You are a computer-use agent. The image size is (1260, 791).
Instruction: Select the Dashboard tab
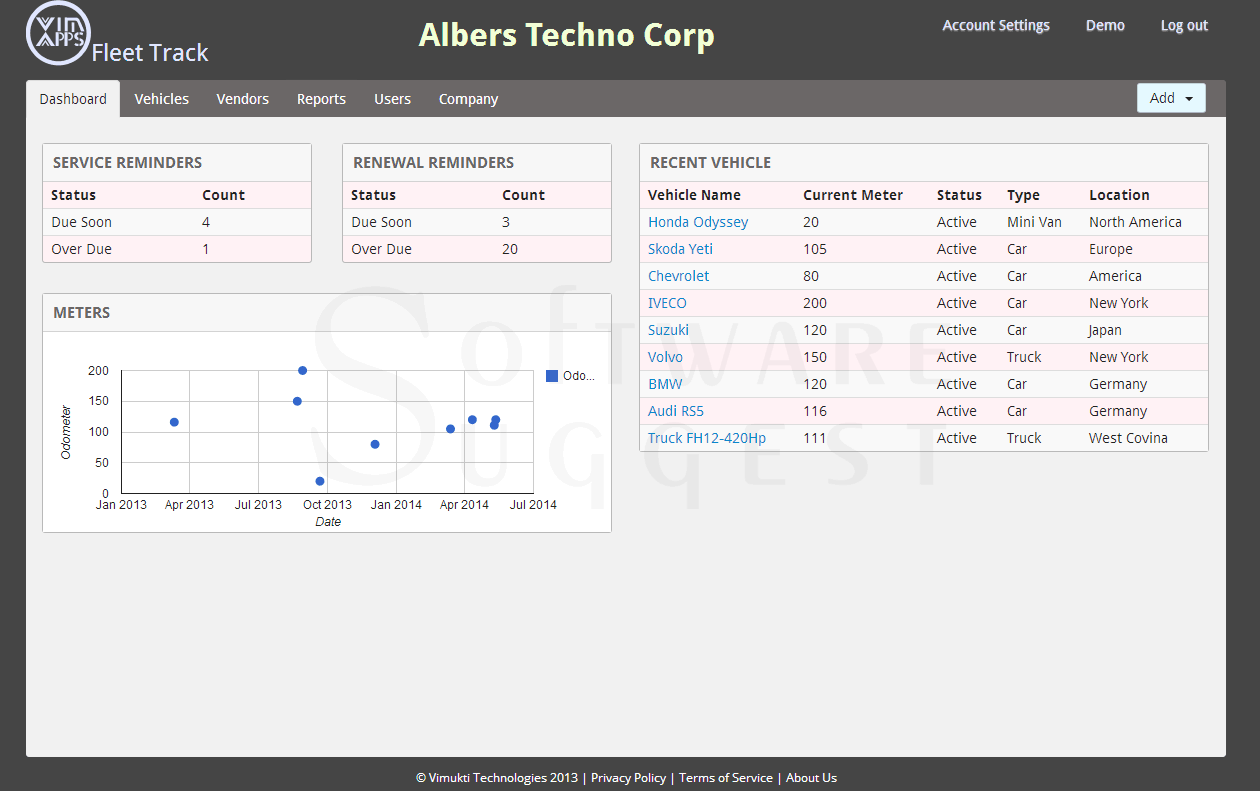point(73,99)
